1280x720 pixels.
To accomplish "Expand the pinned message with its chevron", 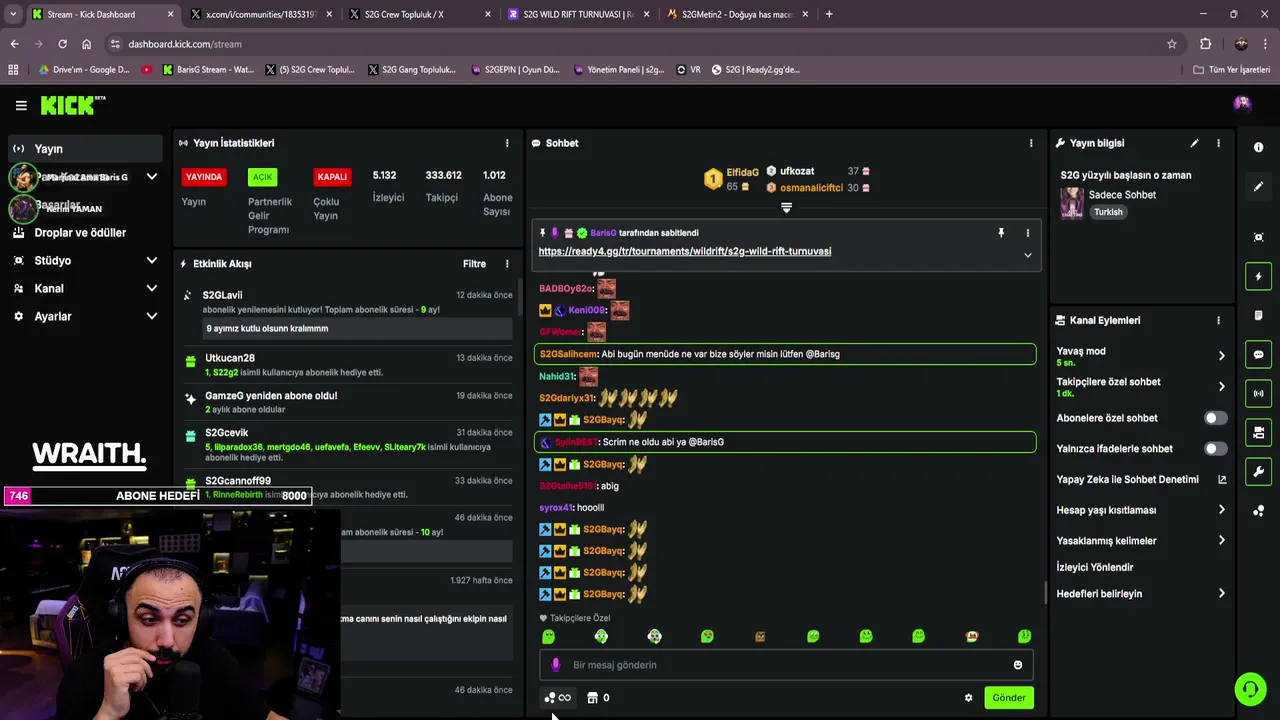I will point(1027,255).
